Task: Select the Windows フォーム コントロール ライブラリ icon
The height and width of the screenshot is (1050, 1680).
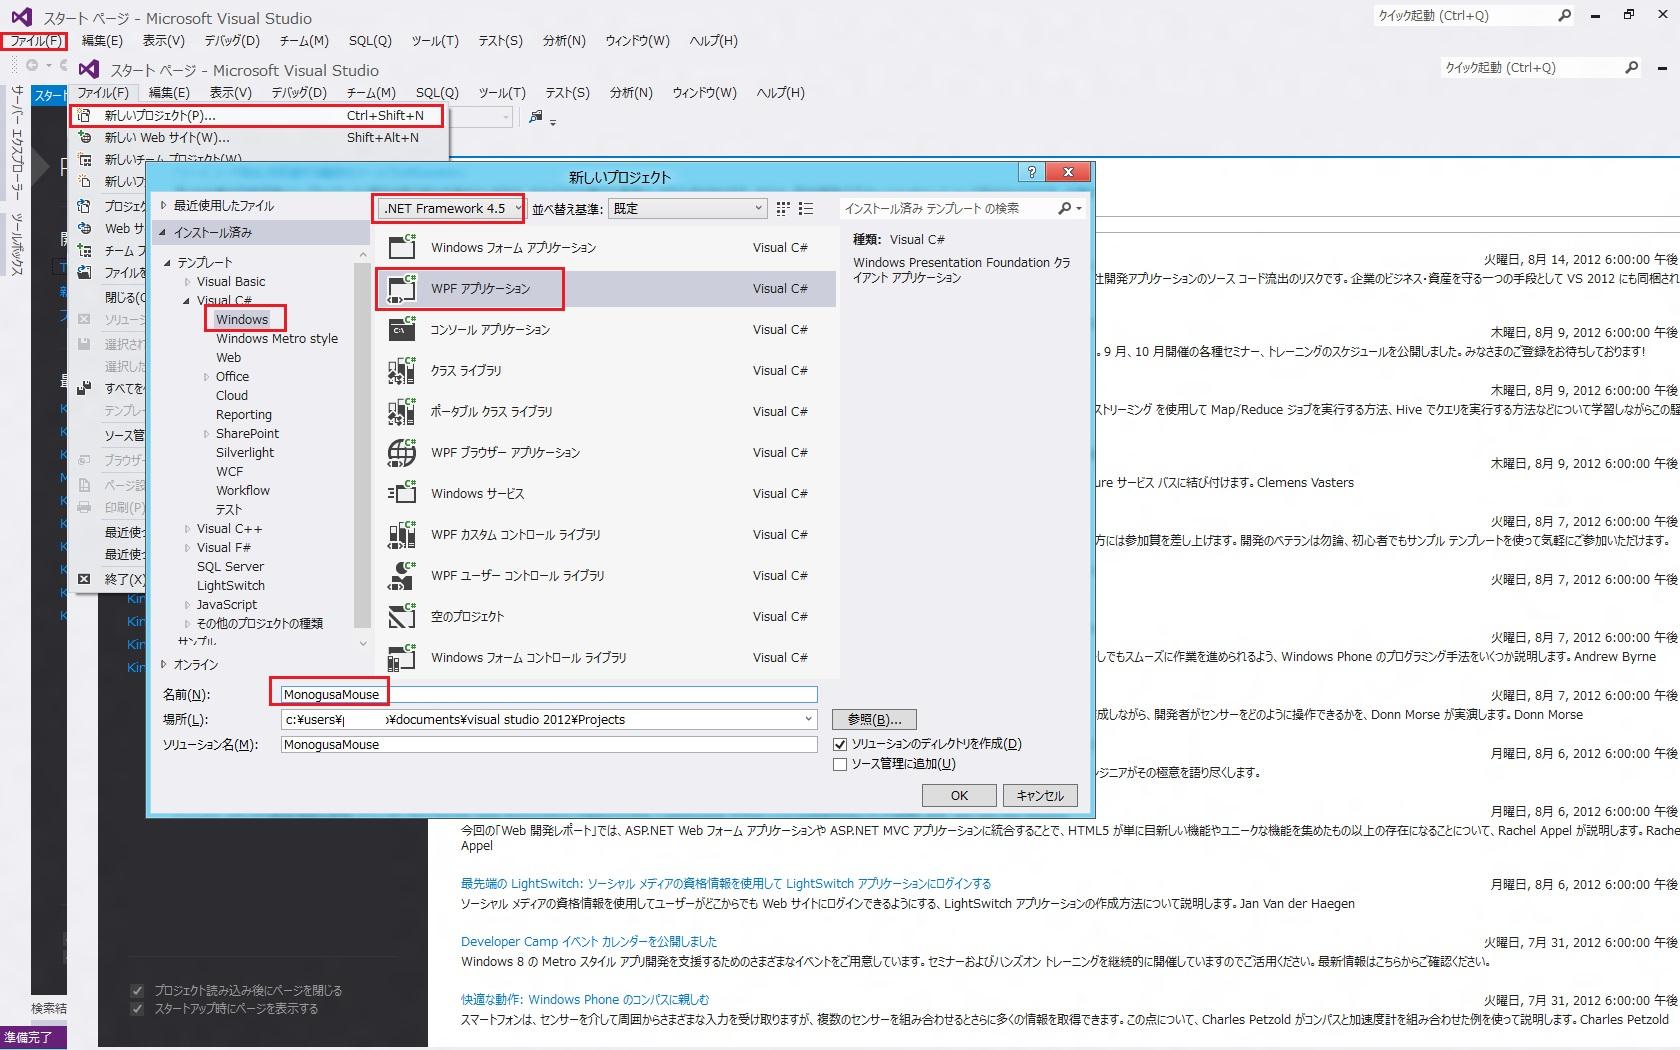Action: [x=402, y=657]
